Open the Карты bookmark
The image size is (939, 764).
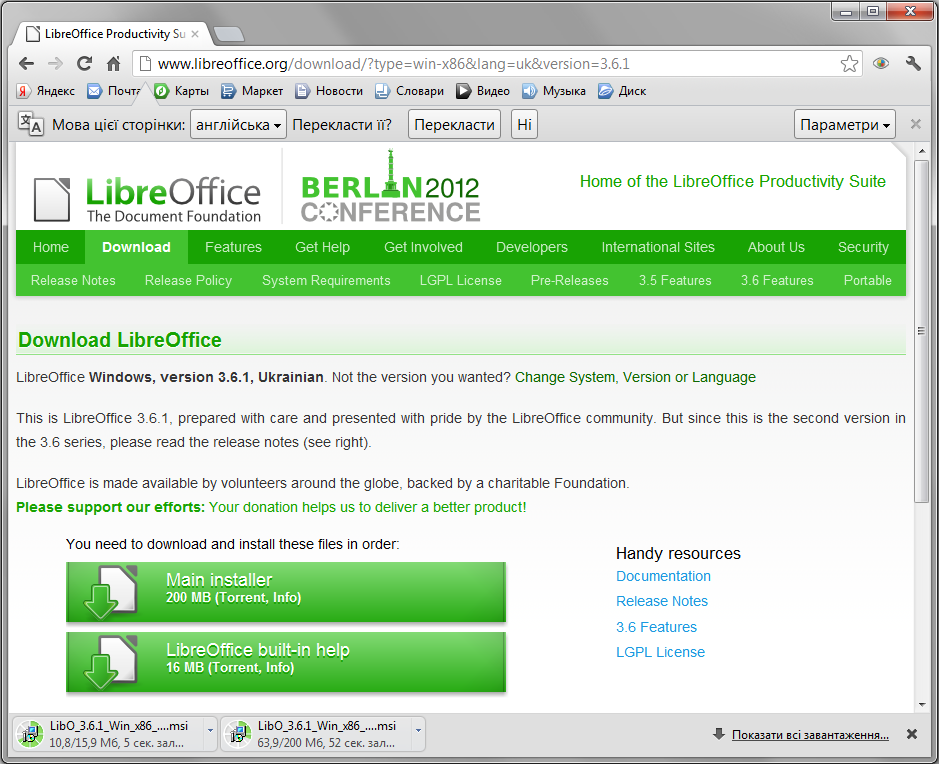(x=181, y=91)
